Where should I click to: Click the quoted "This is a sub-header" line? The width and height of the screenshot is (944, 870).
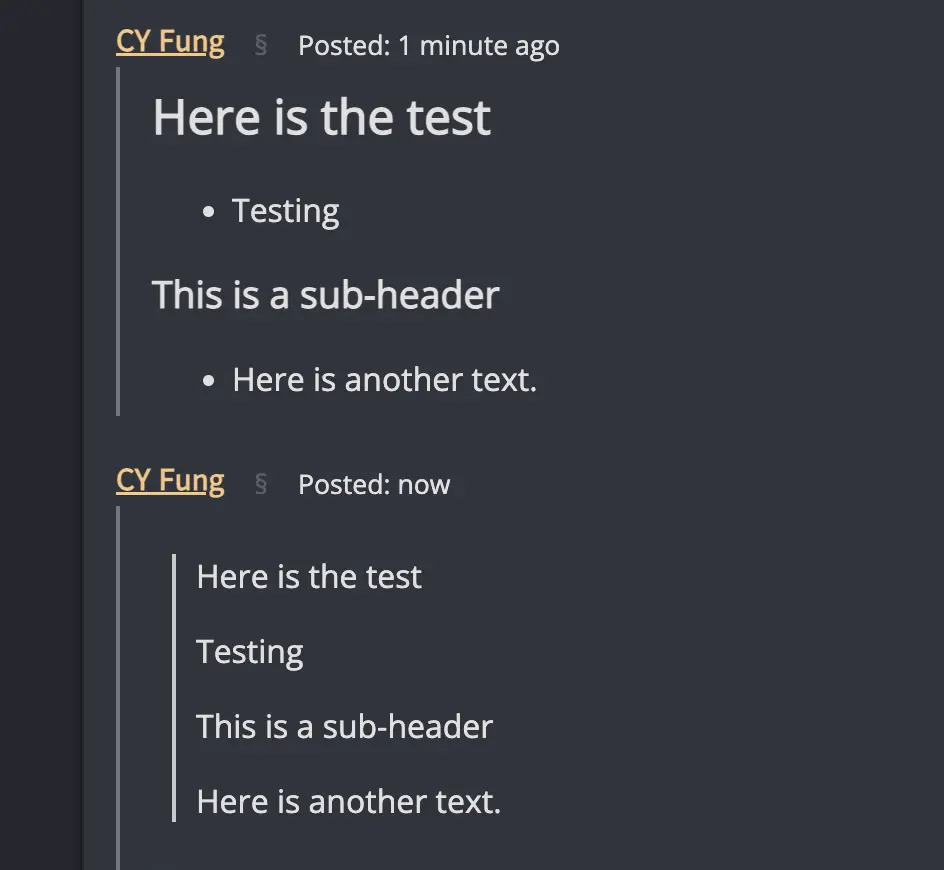[x=344, y=727]
